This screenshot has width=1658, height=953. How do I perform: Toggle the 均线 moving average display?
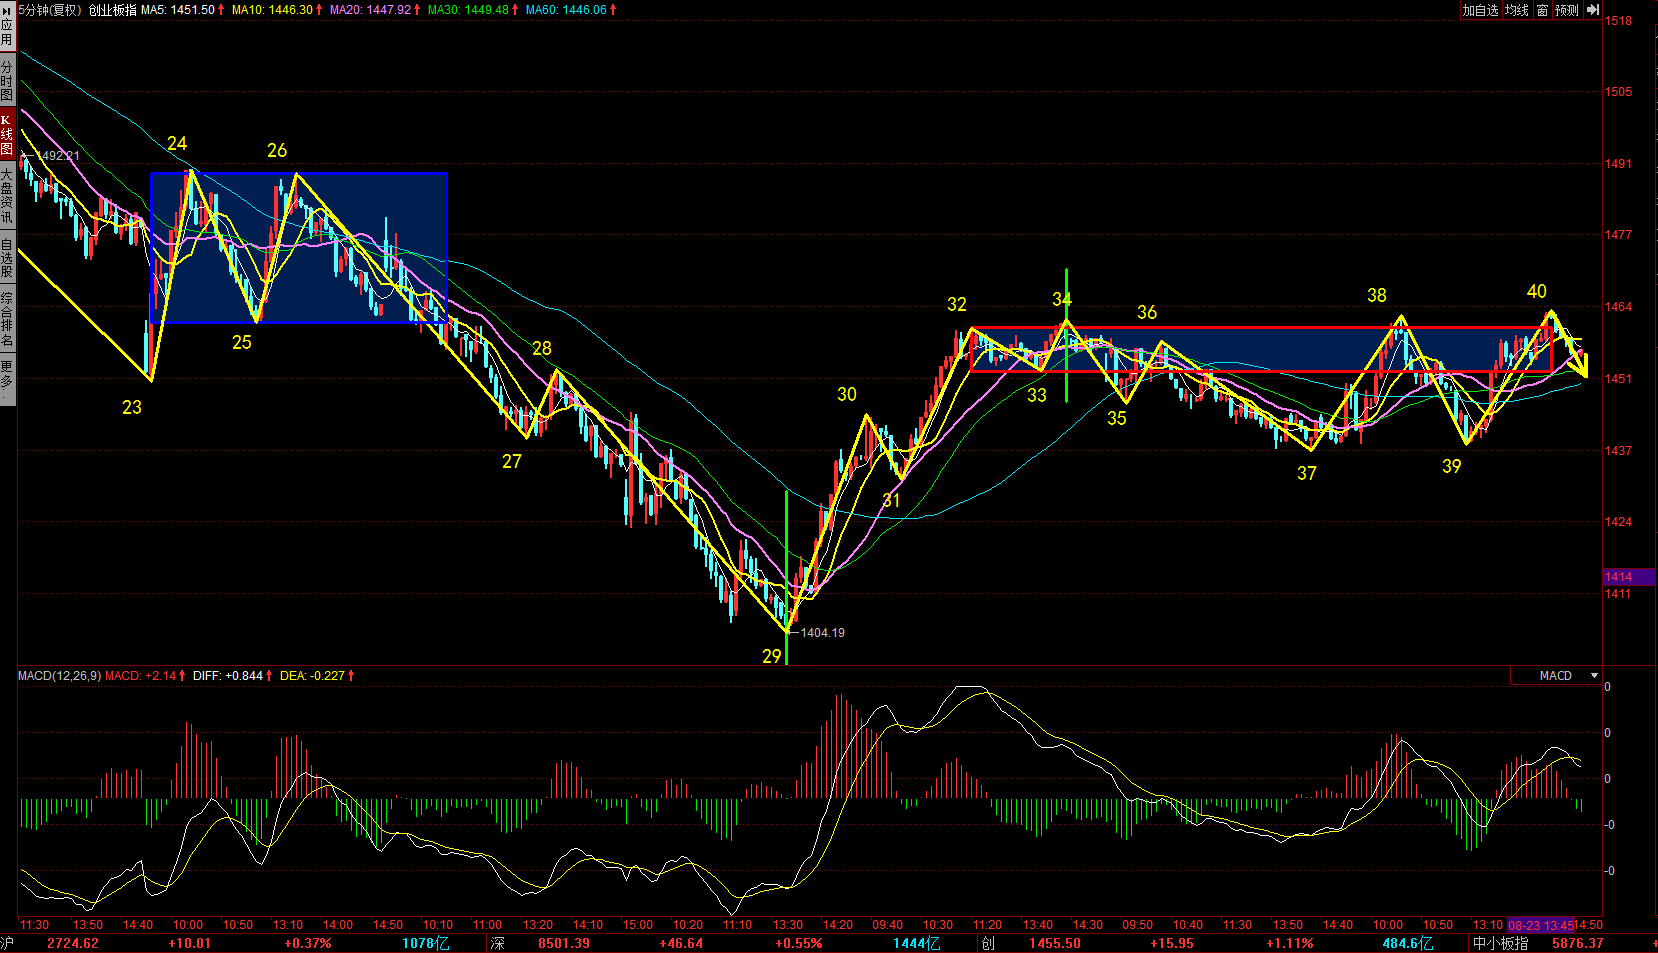1517,10
